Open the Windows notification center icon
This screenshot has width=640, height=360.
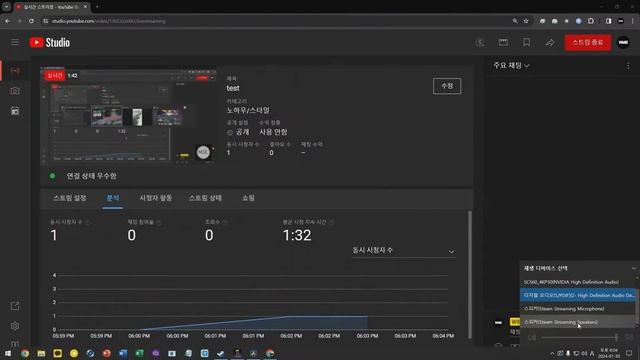pos(629,353)
